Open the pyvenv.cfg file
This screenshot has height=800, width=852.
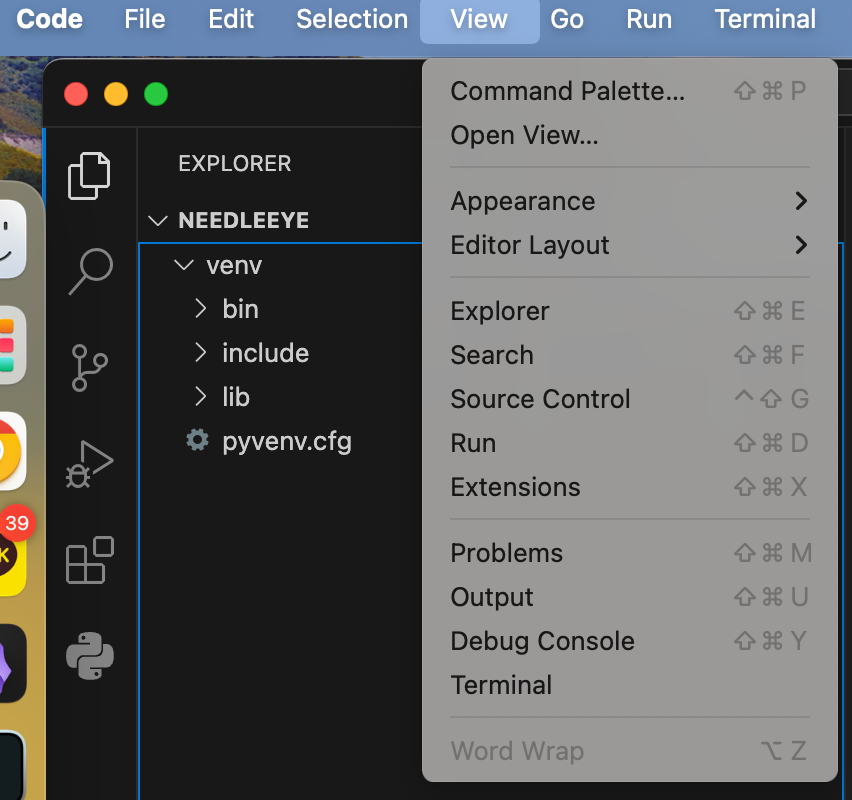[x=287, y=441]
